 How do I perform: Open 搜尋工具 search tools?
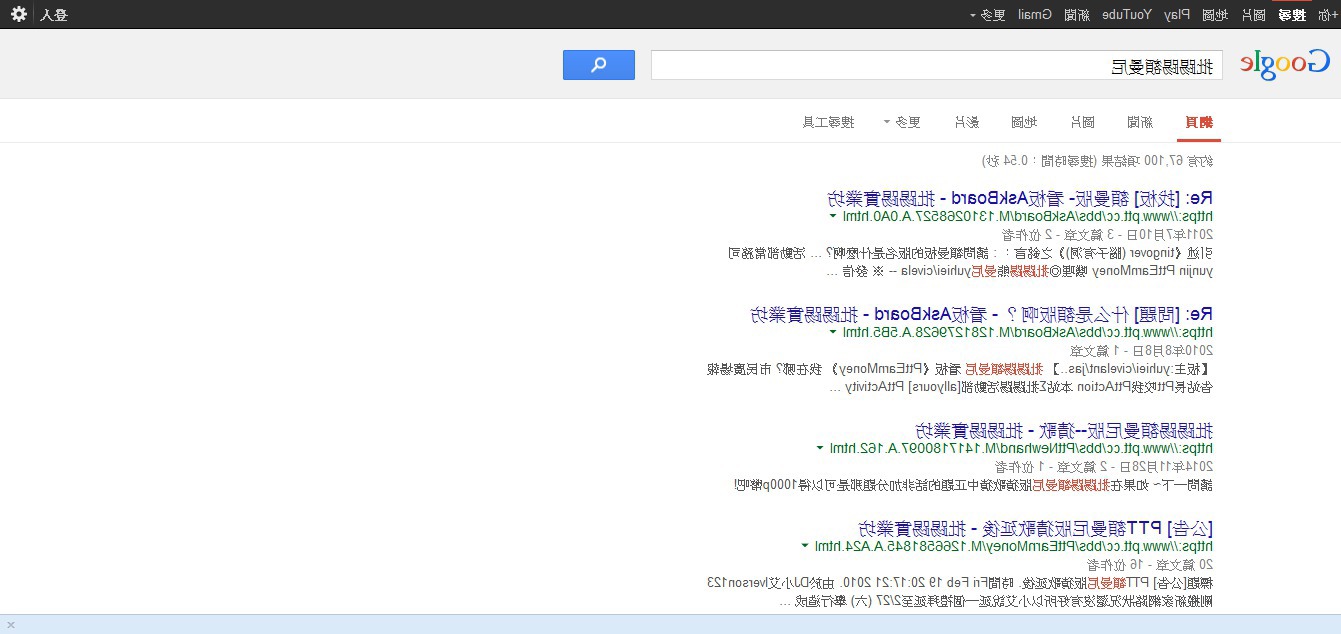[x=829, y=122]
